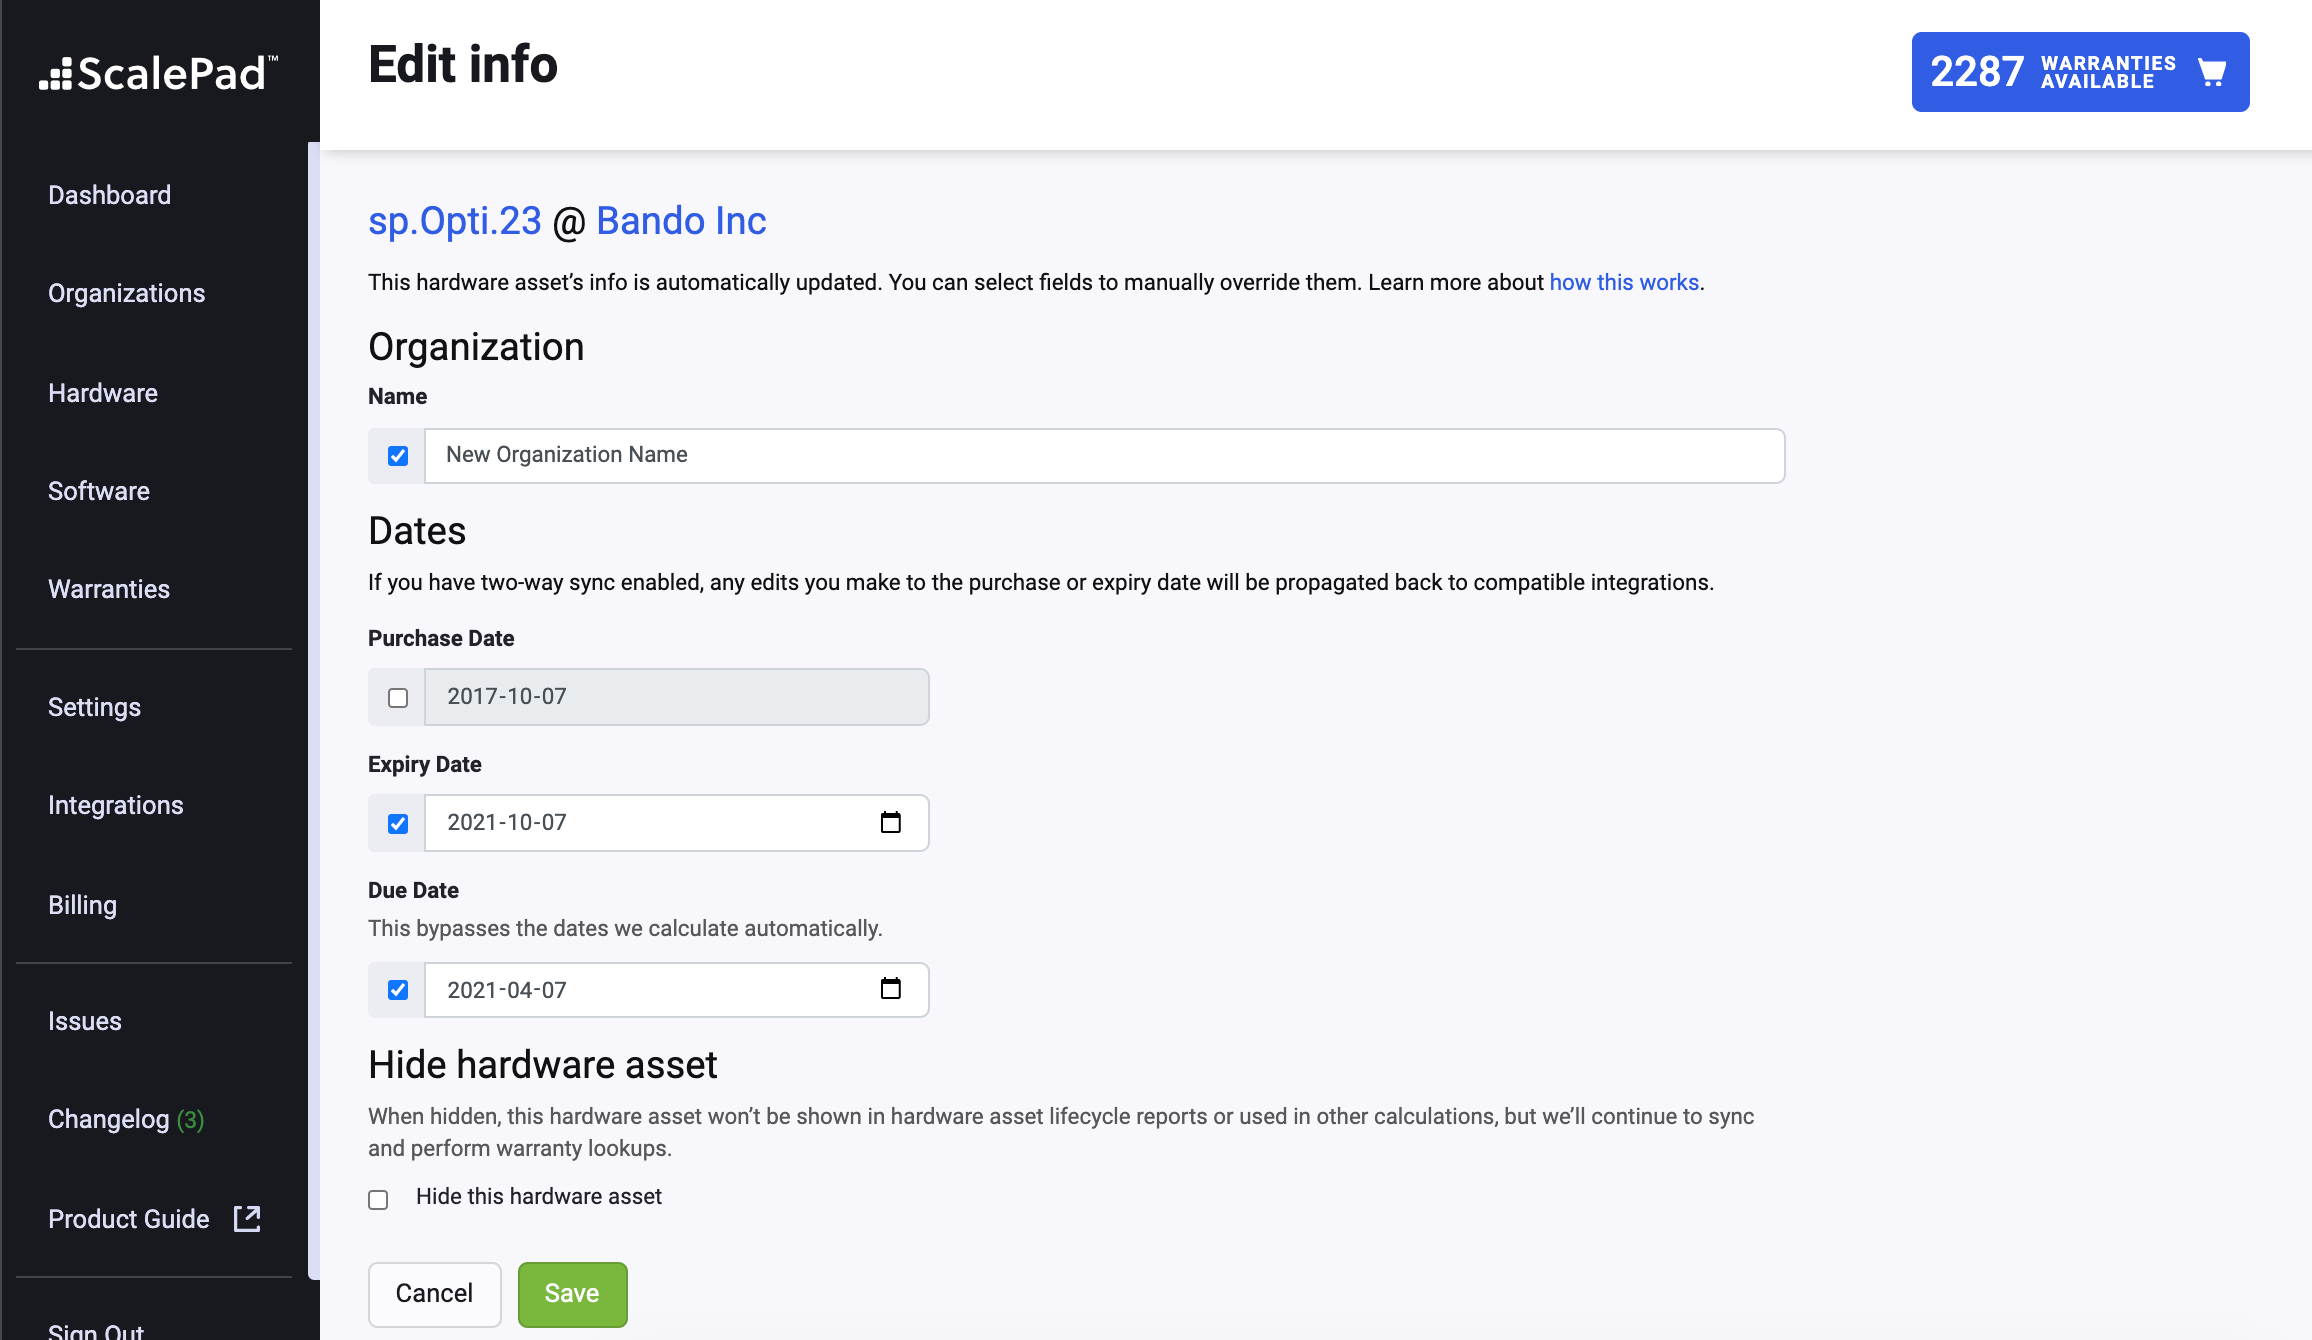Open Changelog with 3 updates

[x=126, y=1119]
